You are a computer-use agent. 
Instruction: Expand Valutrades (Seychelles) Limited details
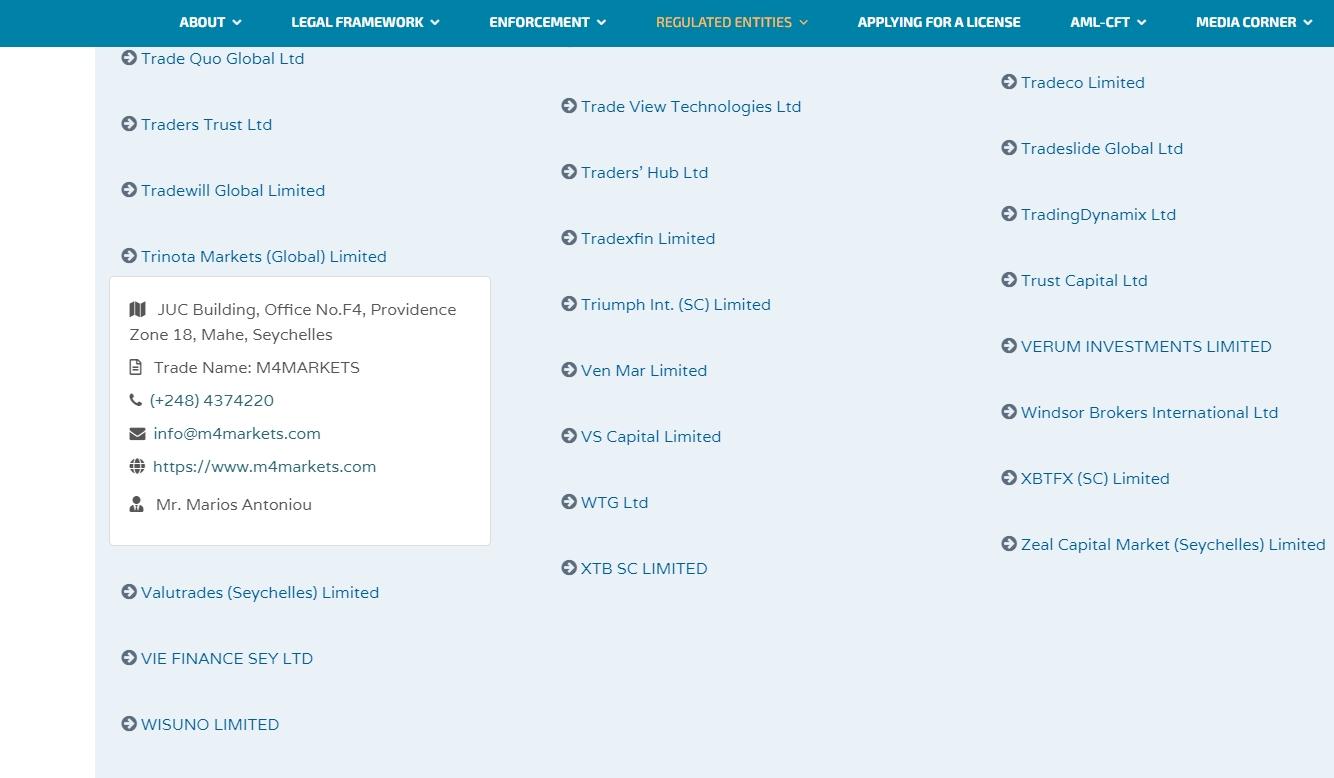click(x=260, y=592)
